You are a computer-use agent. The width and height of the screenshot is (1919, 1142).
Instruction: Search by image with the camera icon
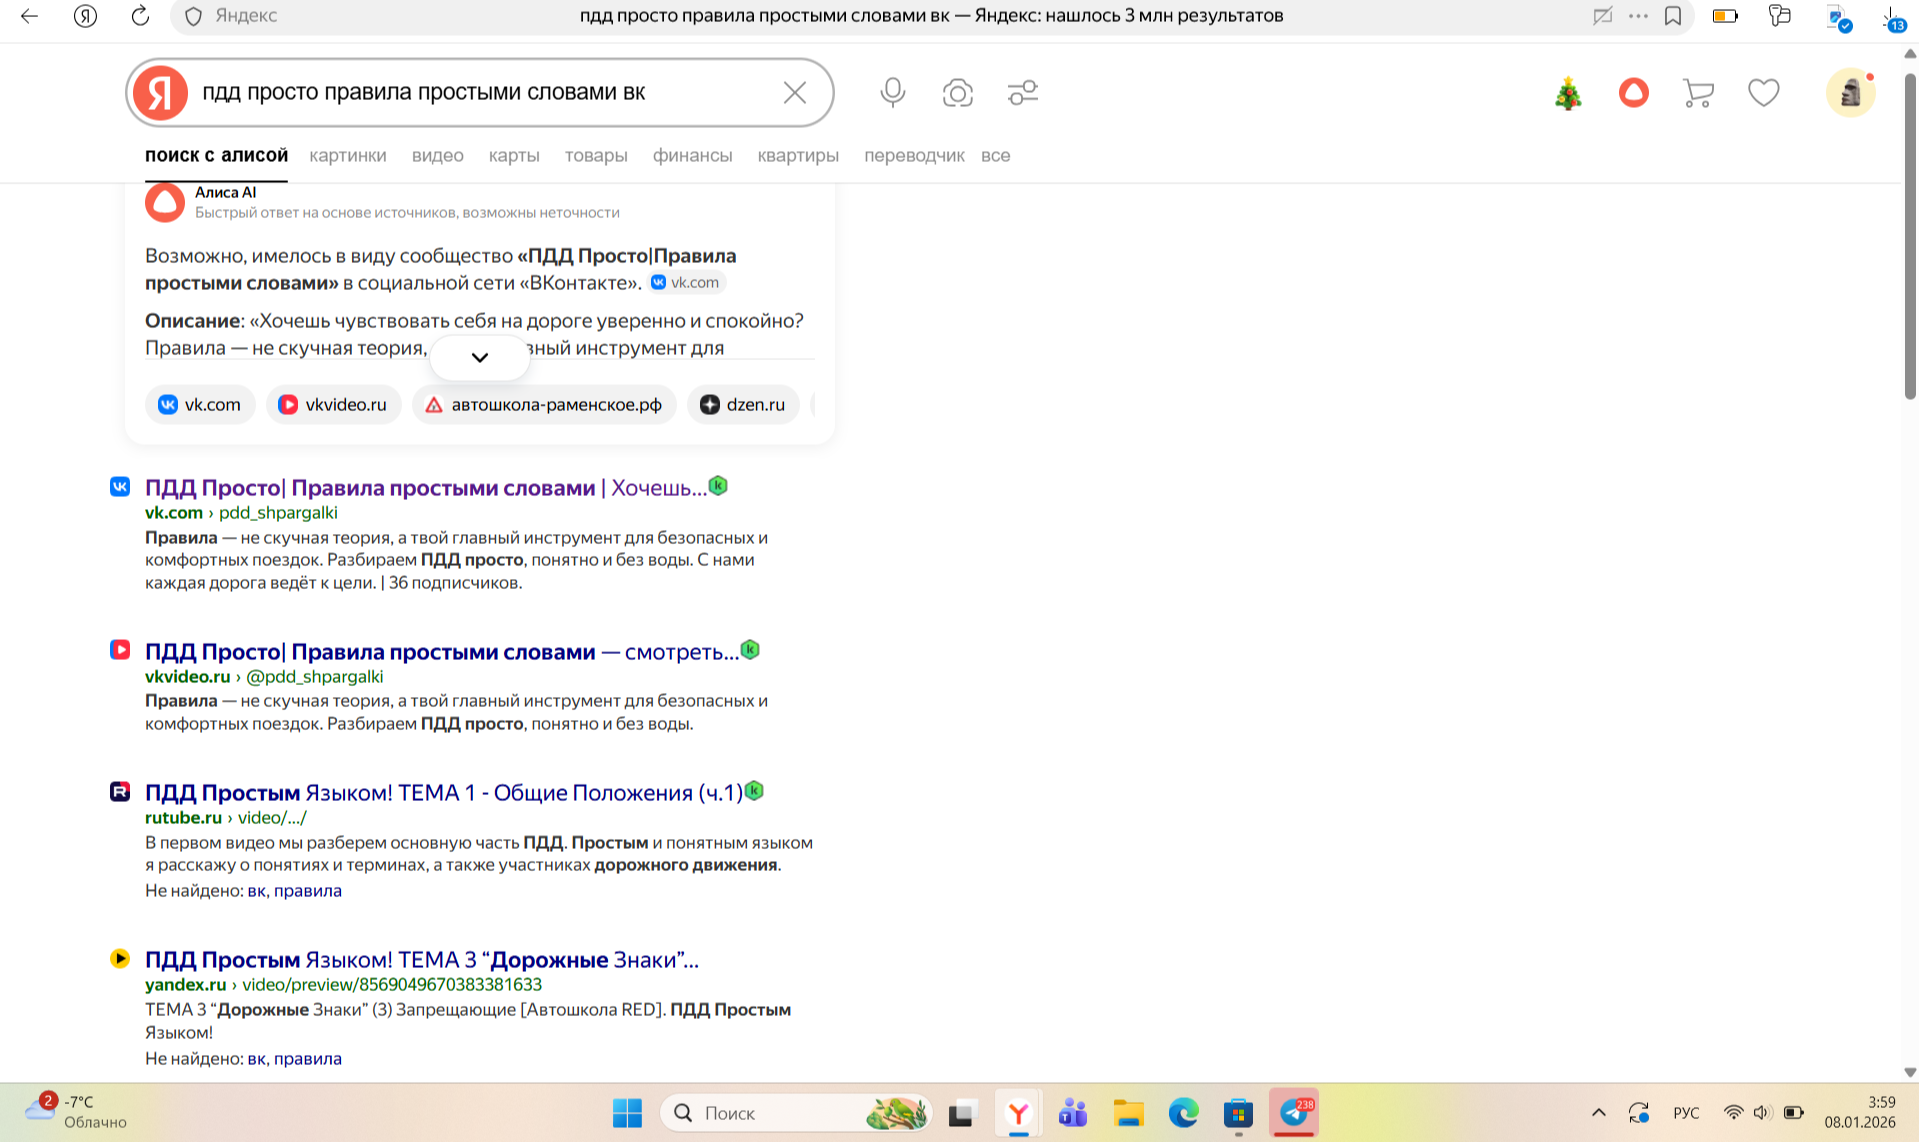958,93
